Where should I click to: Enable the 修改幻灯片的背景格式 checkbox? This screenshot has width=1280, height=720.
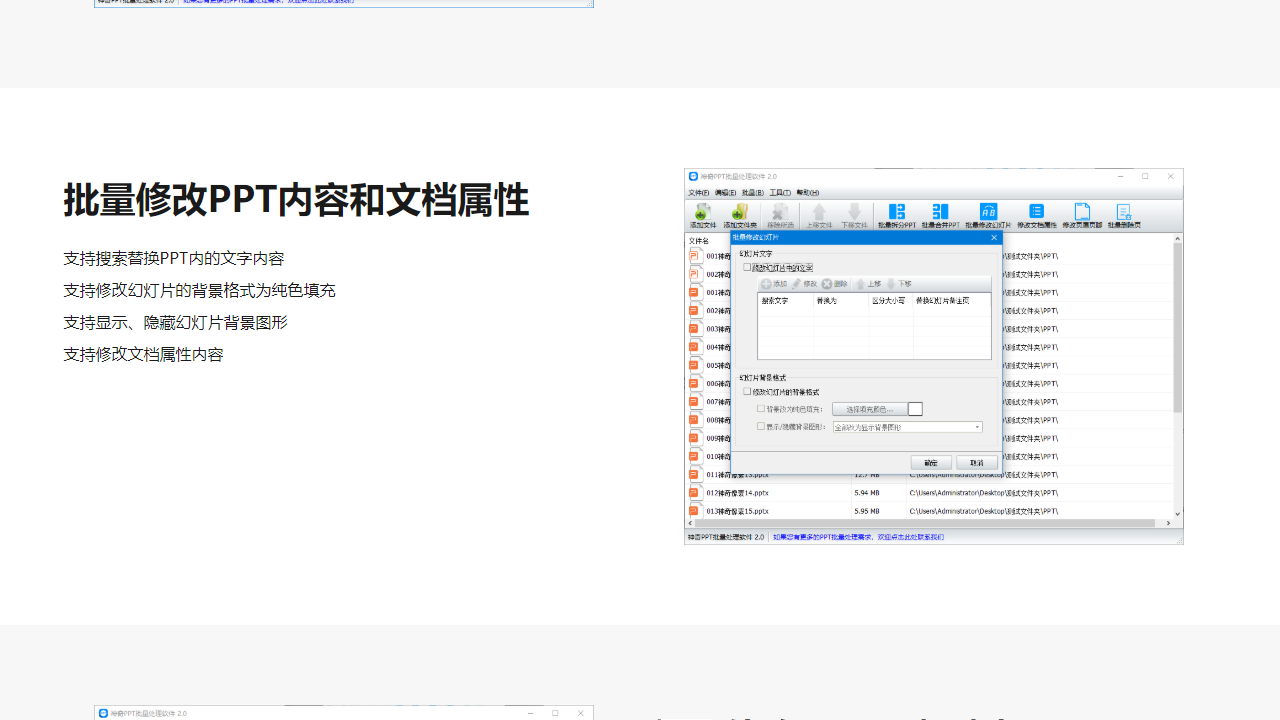746,390
